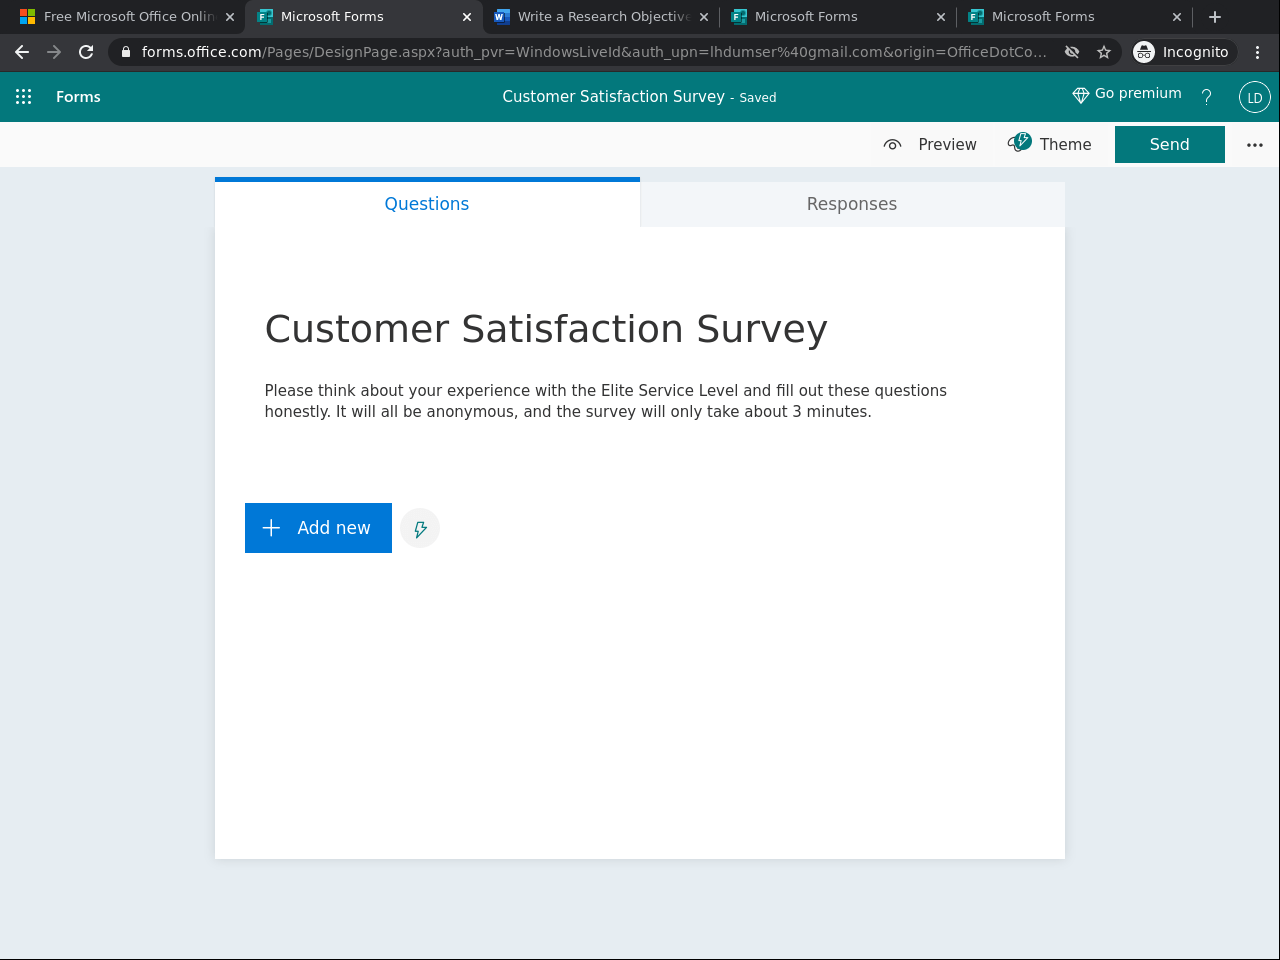Screen dimensions: 1280x960
Task: Click the Preview eye icon
Action: pyautogui.click(x=891, y=144)
